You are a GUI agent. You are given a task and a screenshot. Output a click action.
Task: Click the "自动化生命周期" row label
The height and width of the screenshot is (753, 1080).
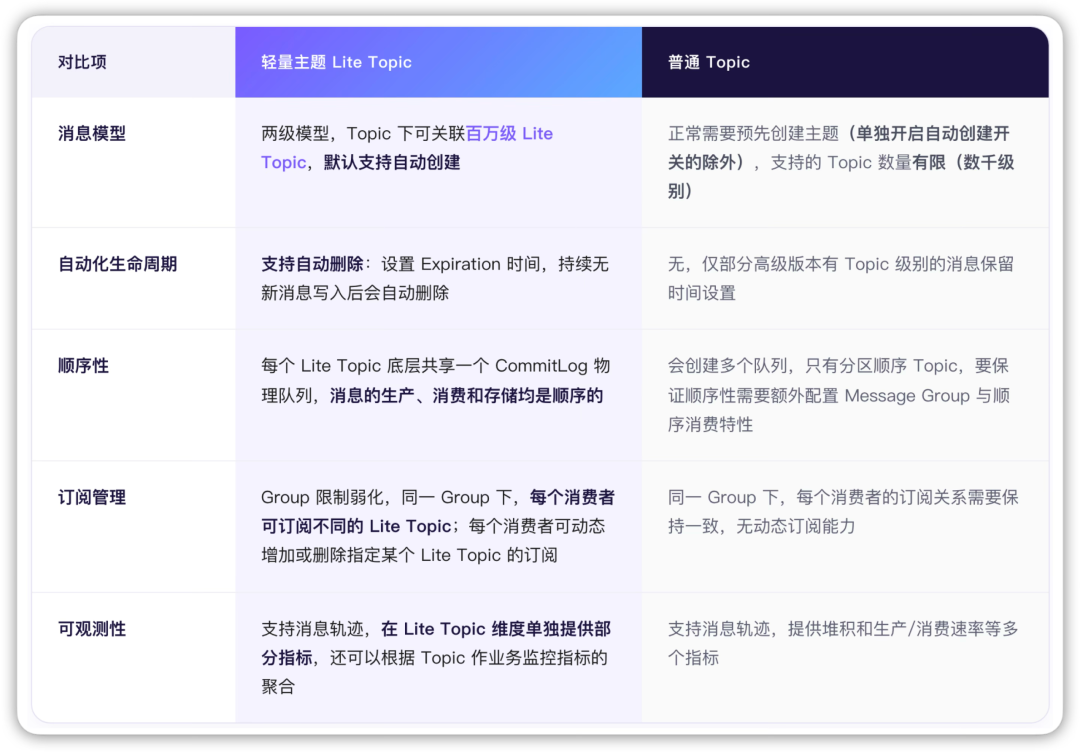coord(118,264)
